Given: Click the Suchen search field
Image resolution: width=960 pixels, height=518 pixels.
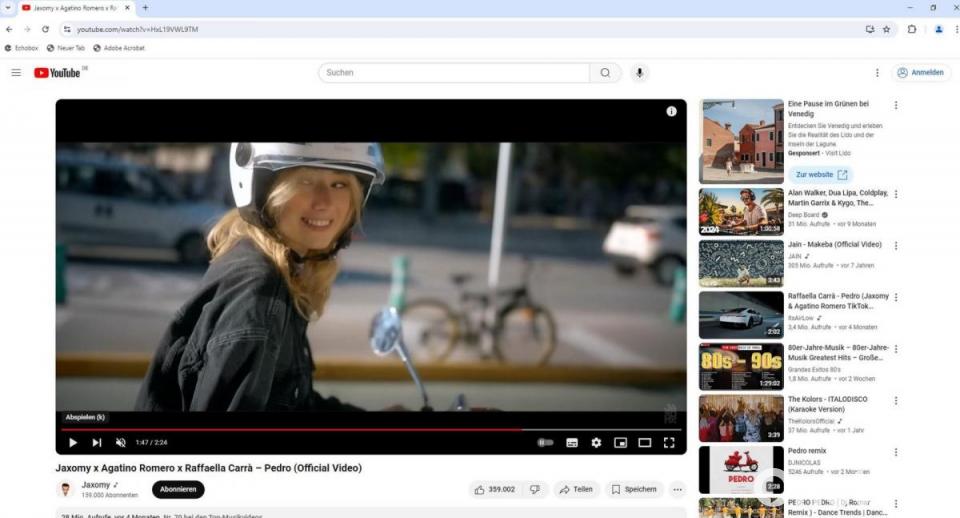Looking at the screenshot, I should (x=454, y=73).
